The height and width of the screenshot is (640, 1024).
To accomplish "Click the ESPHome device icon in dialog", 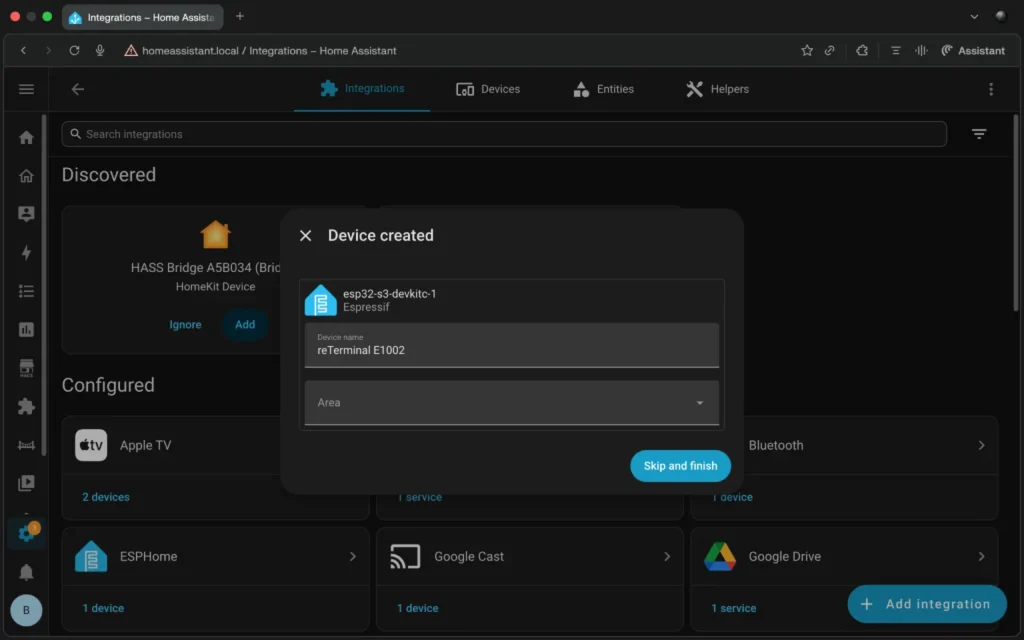I will pos(321,300).
